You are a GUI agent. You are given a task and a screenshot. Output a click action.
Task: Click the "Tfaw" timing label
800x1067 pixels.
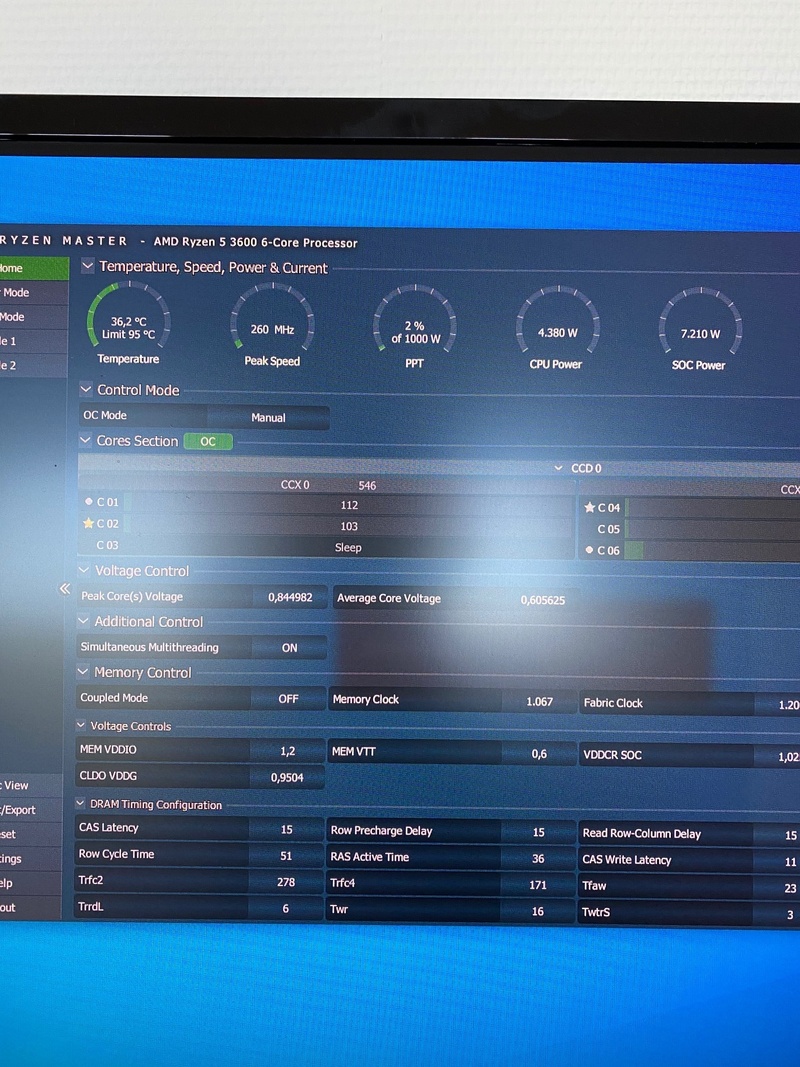594,885
